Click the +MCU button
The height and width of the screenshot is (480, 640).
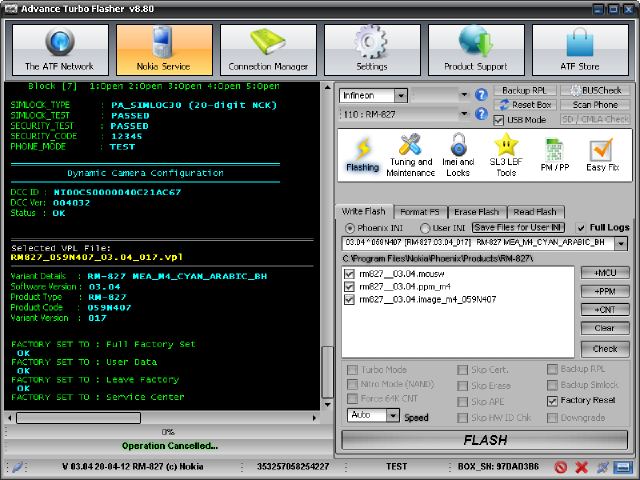(x=605, y=273)
